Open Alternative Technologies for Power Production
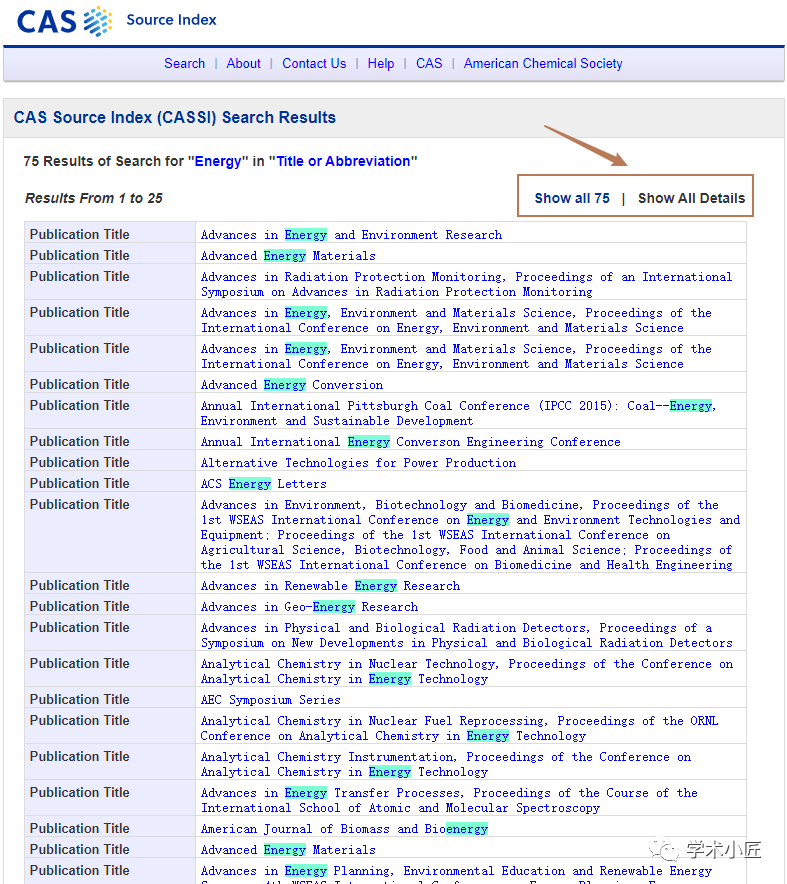 click(x=358, y=462)
